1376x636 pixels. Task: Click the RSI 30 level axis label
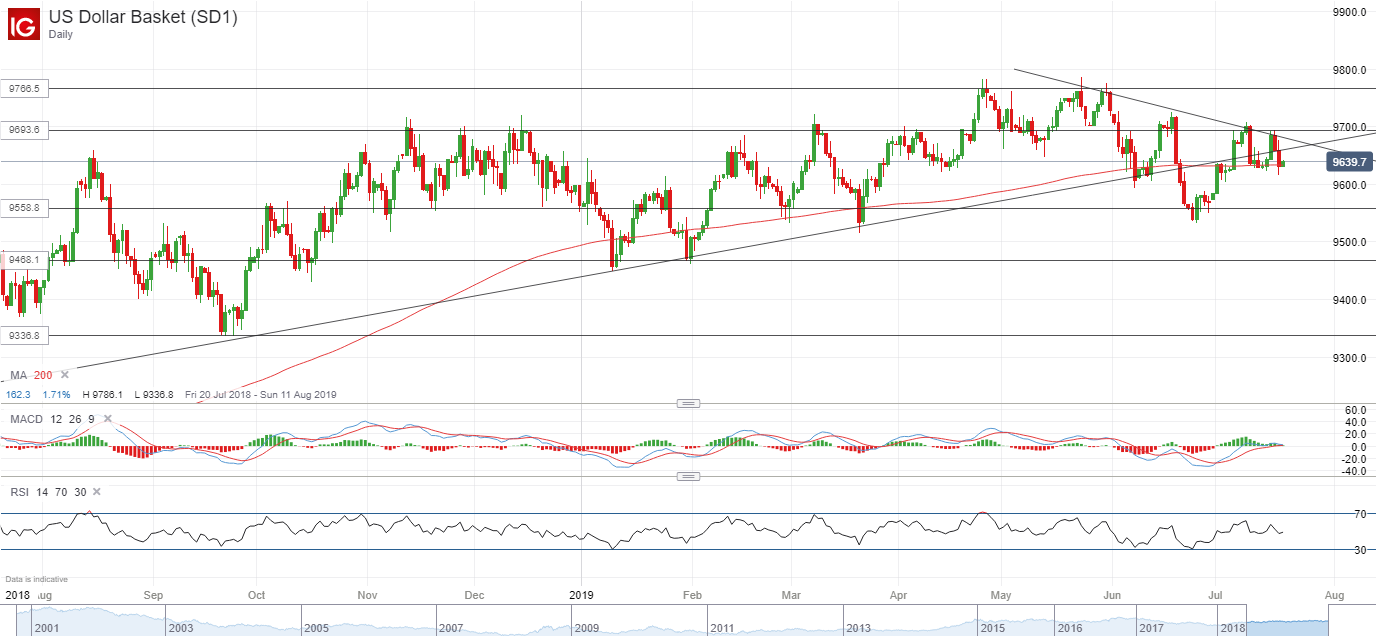1360,550
